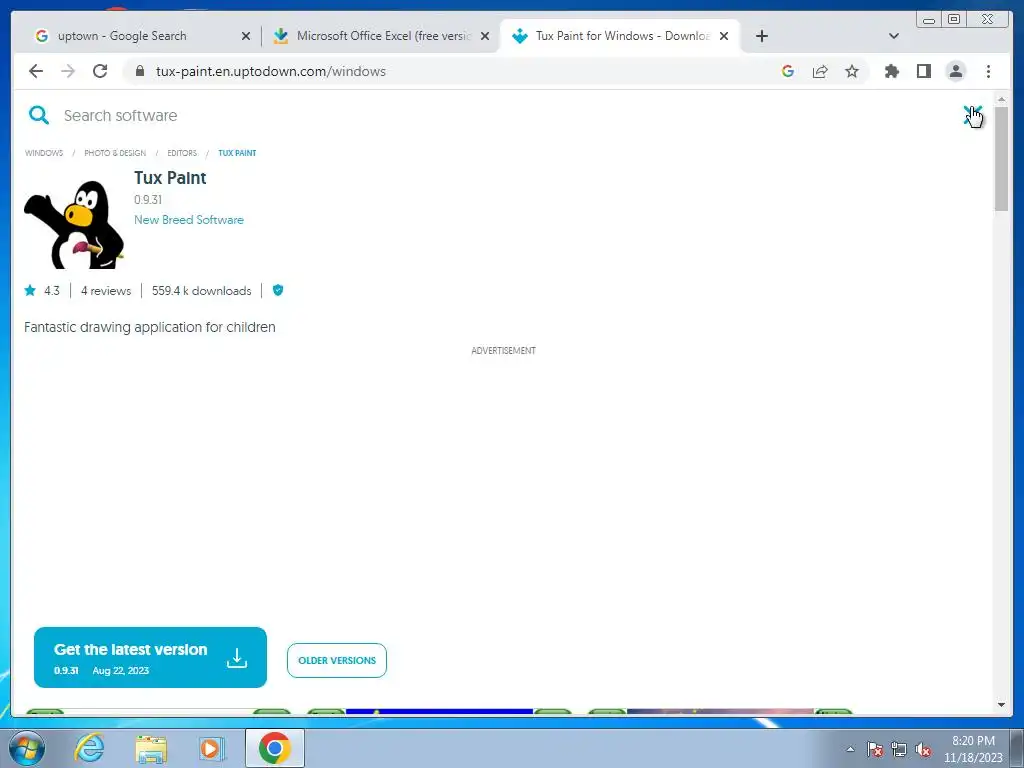Open Windows Explorer folder on taskbar
The width and height of the screenshot is (1024, 768).
(151, 748)
